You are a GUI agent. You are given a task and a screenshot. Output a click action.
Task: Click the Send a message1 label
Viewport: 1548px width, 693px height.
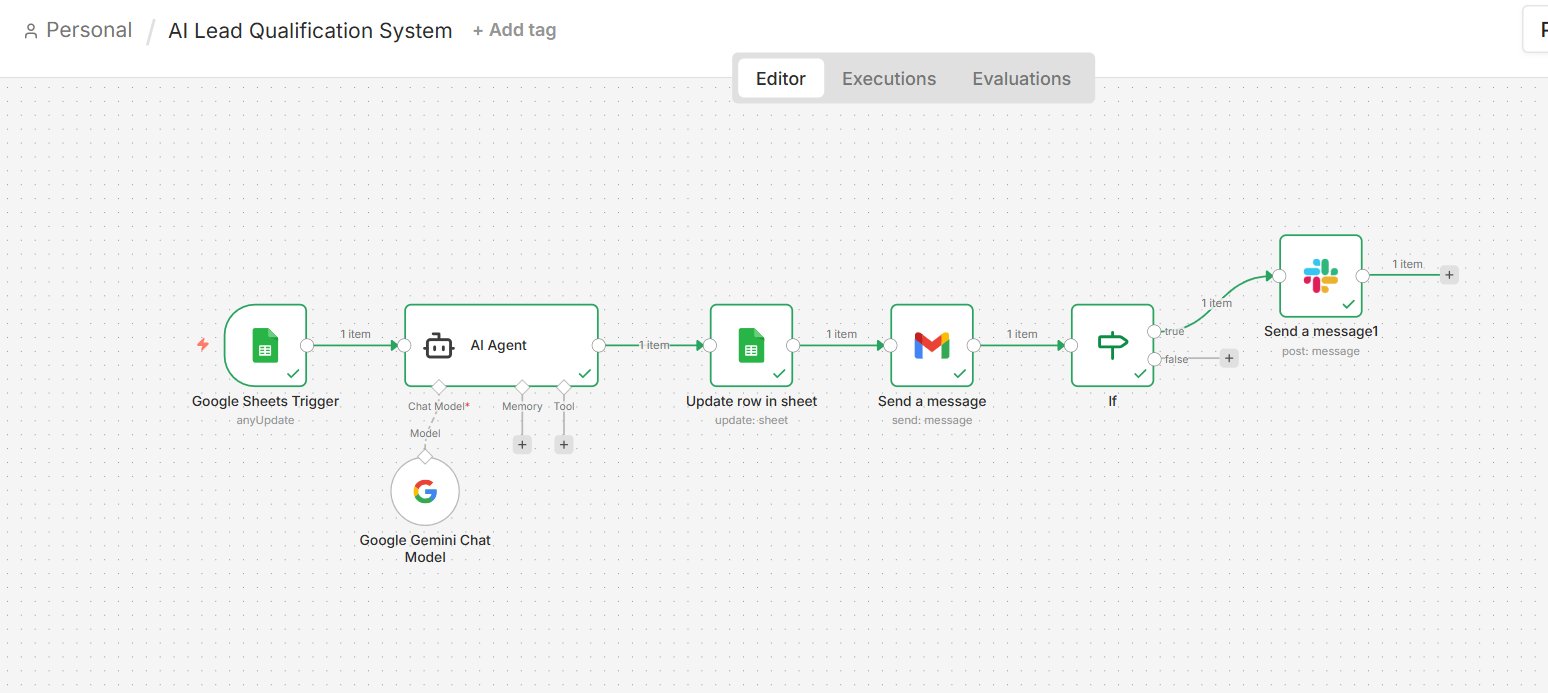click(x=1321, y=331)
